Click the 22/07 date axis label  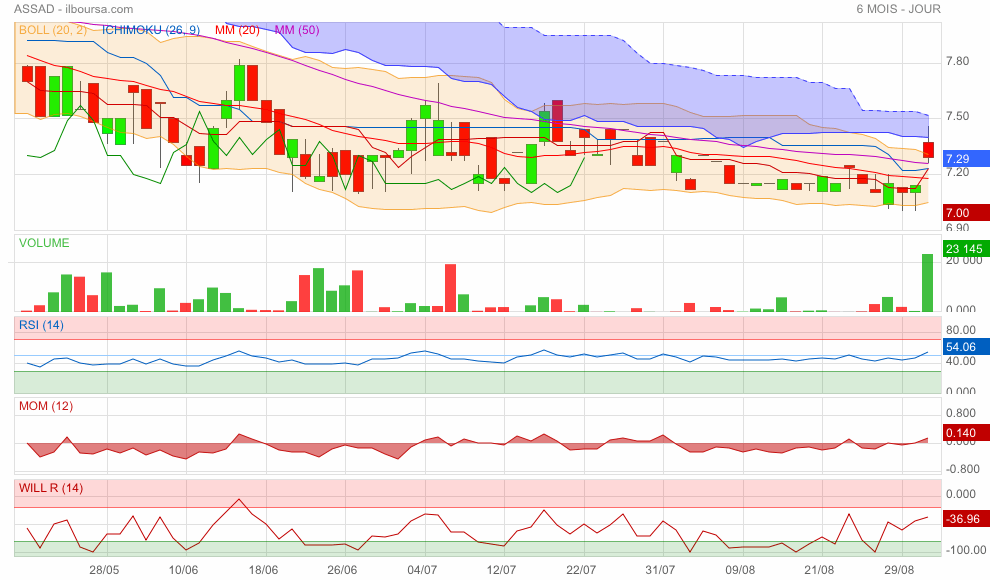(581, 570)
